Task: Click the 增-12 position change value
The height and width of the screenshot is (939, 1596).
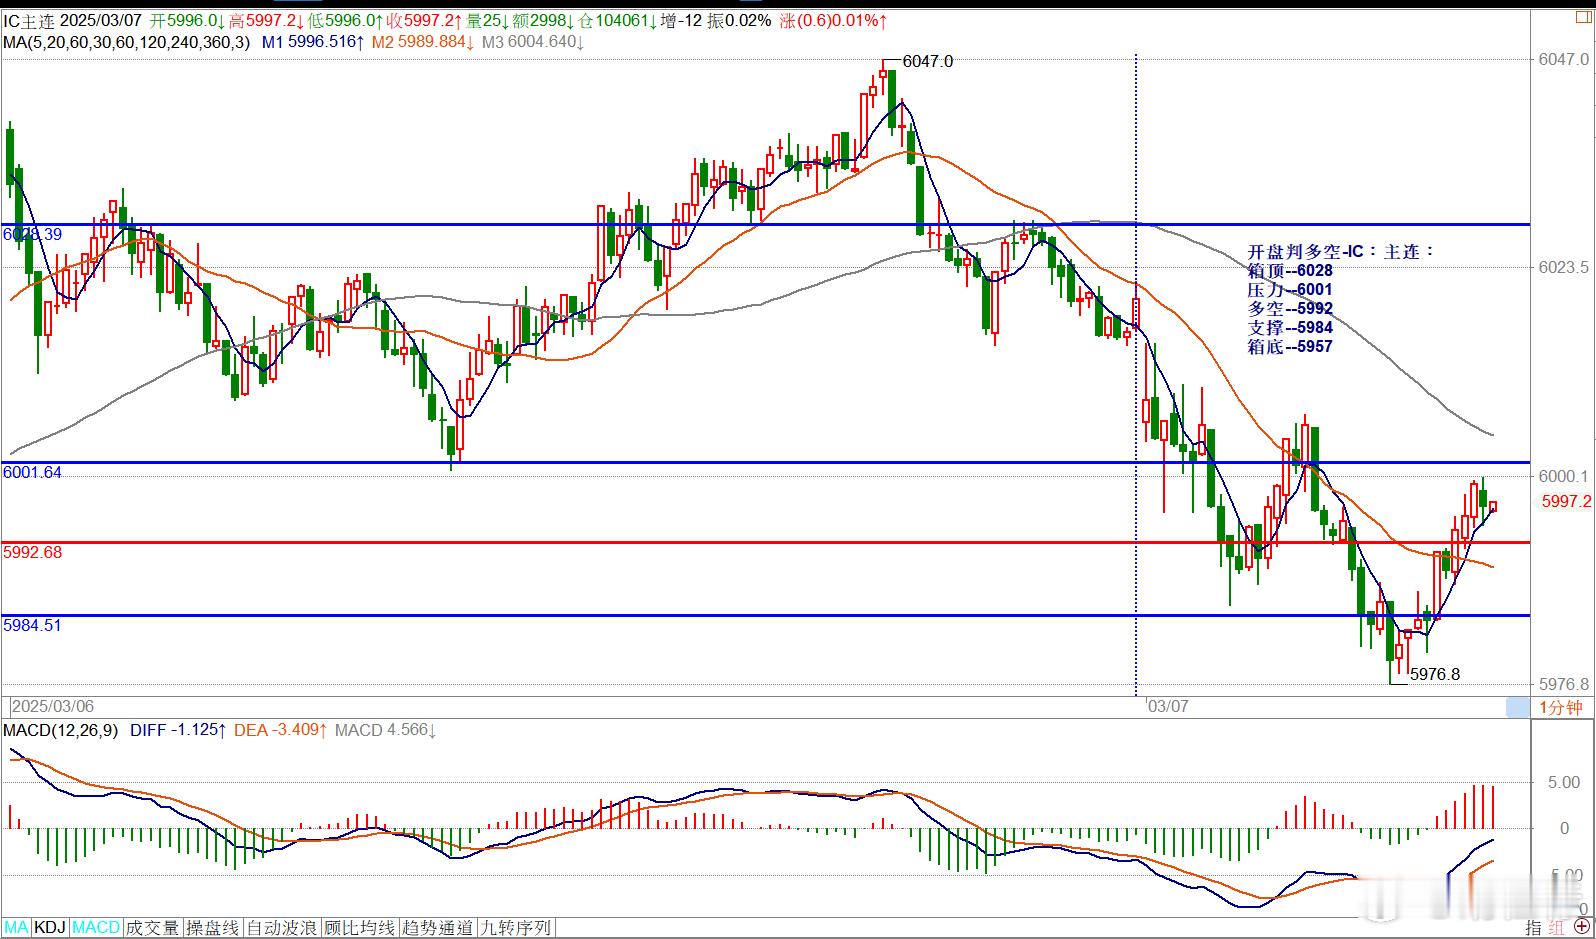Action: [x=681, y=21]
